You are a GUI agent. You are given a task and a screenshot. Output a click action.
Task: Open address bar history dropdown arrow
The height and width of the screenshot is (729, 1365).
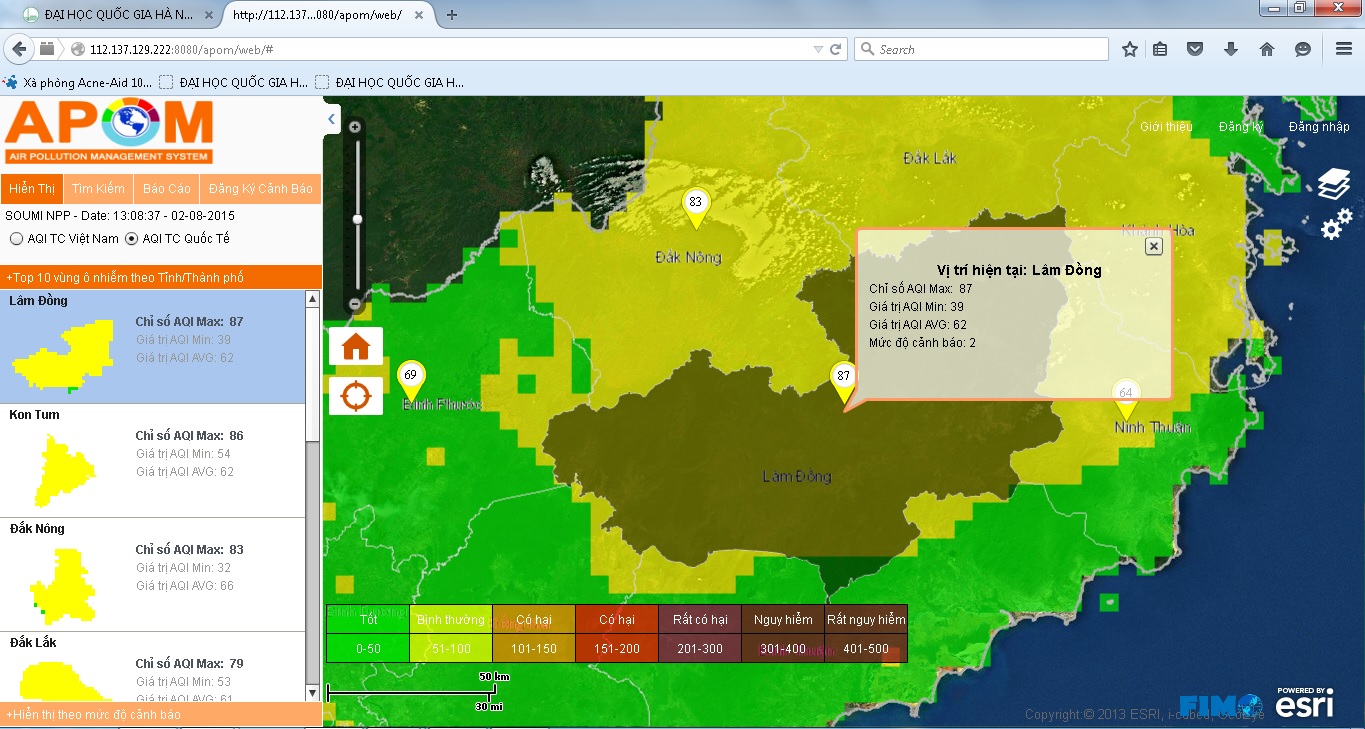coord(818,49)
